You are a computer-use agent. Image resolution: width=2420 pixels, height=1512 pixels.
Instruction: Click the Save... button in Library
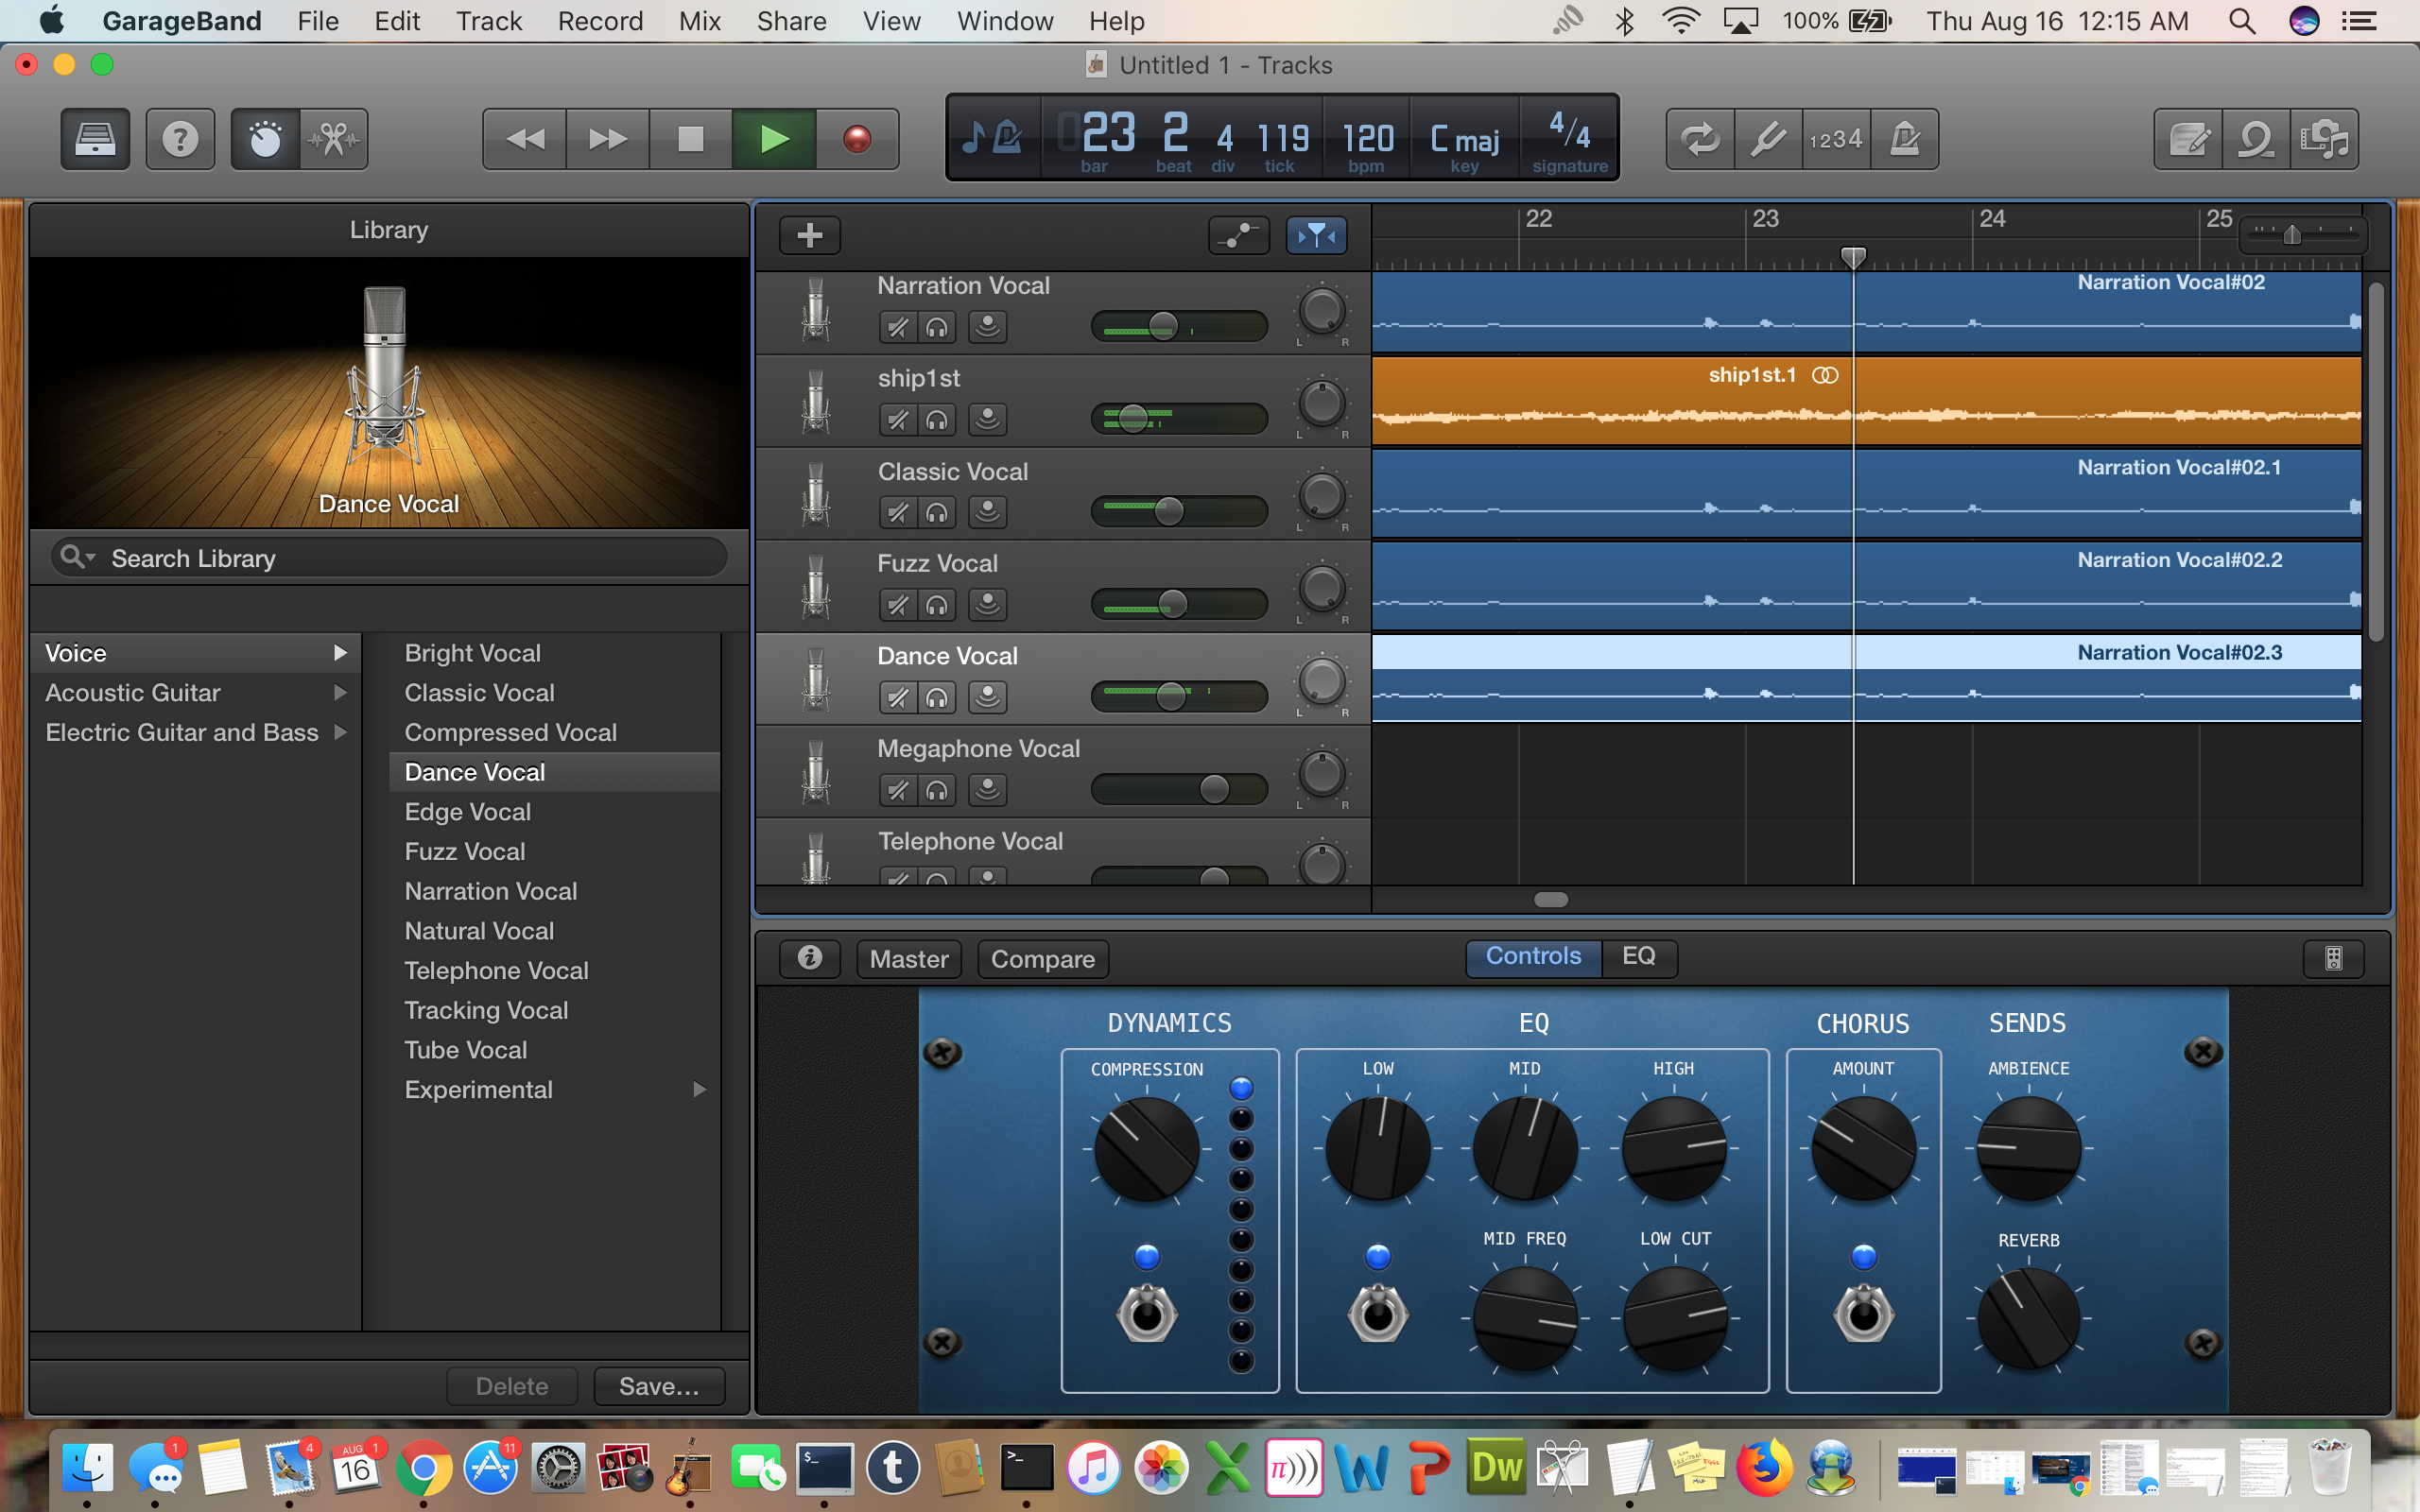658,1386
